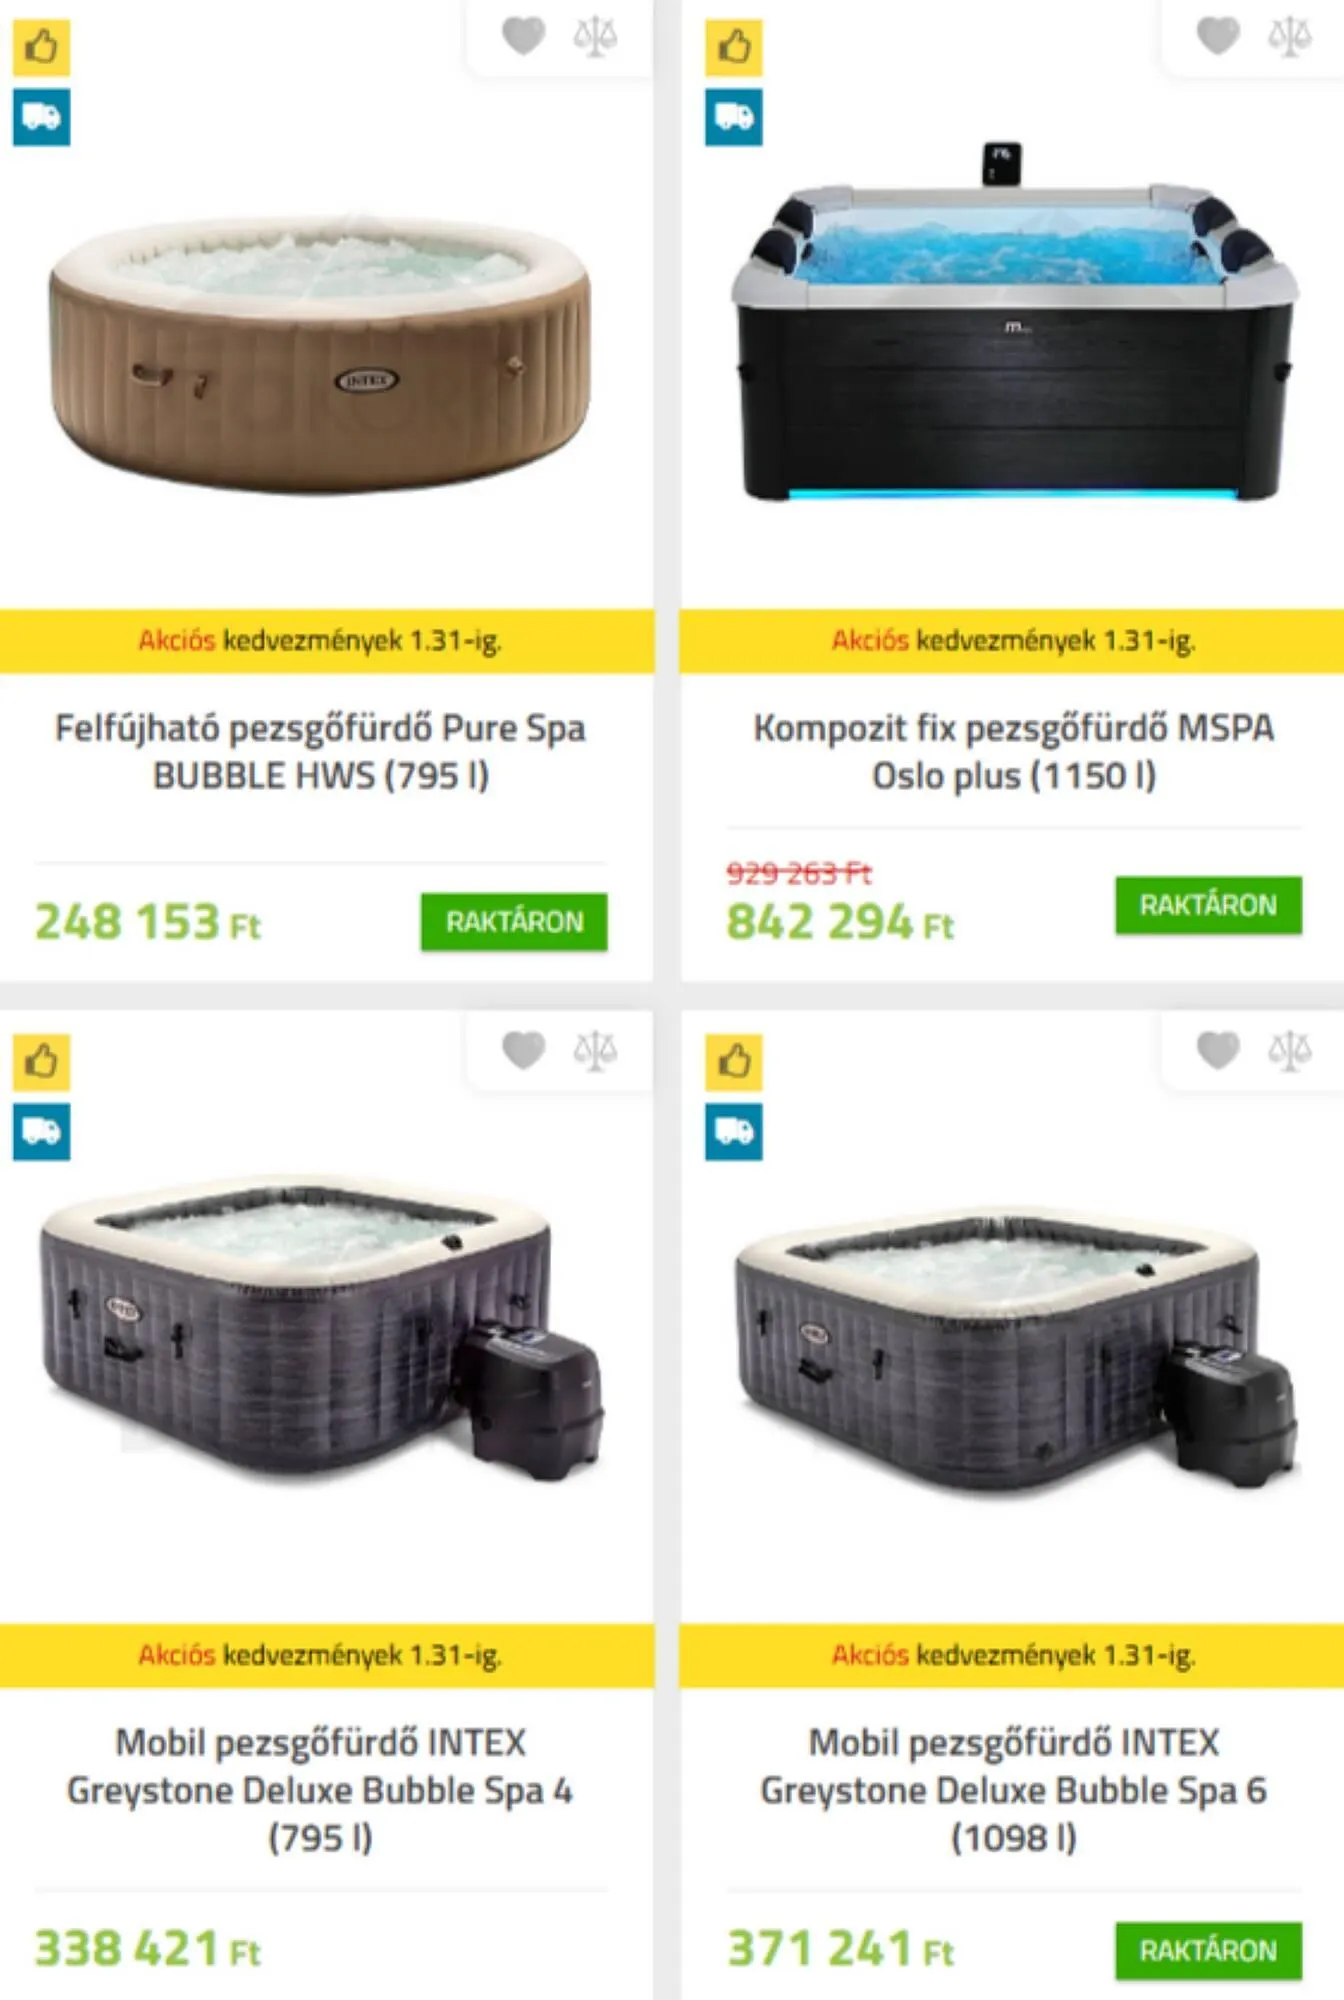Click compare scale icon for MSPA Oslo plus
The image size is (1344, 2000).
1289,36
